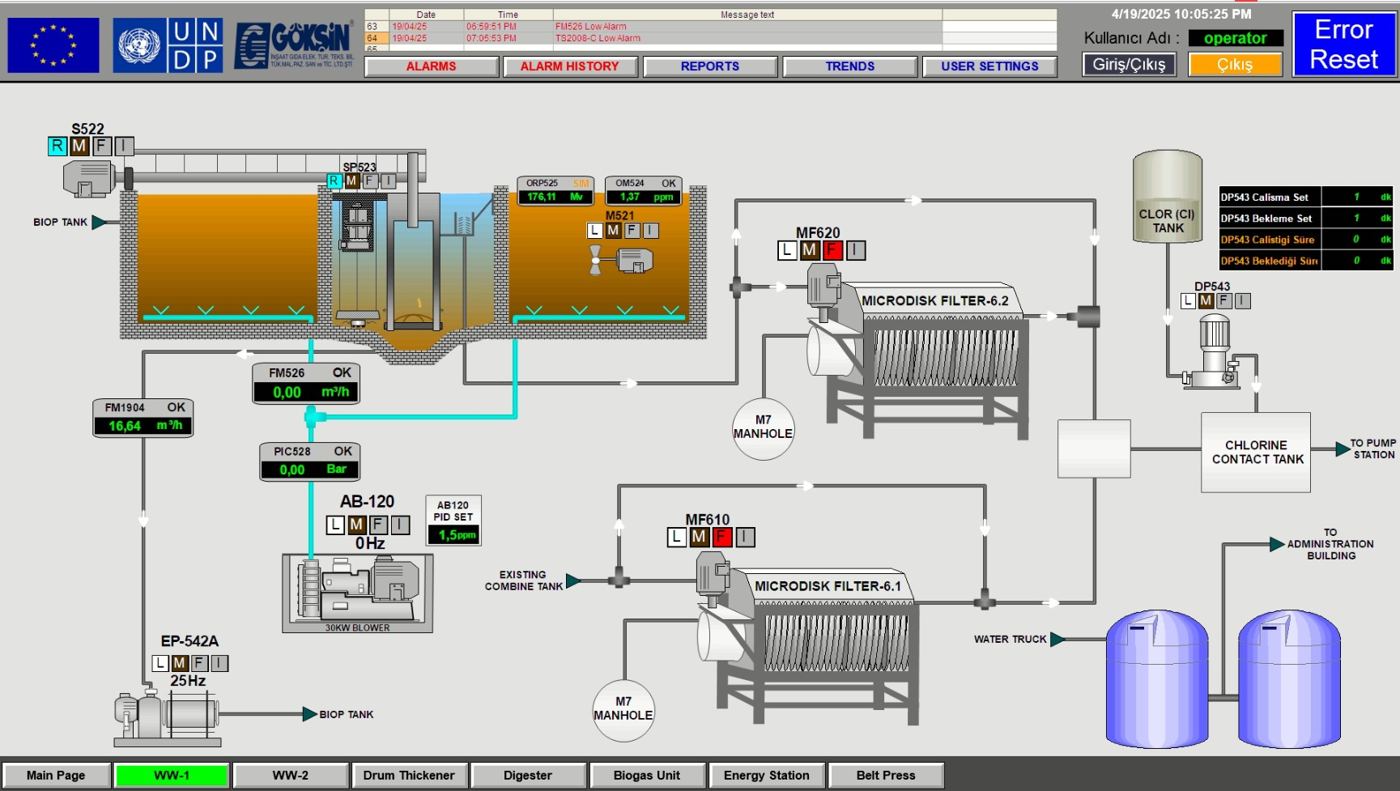The image size is (1400, 791).
Task: Open the REPORTS screen
Action: [710, 67]
